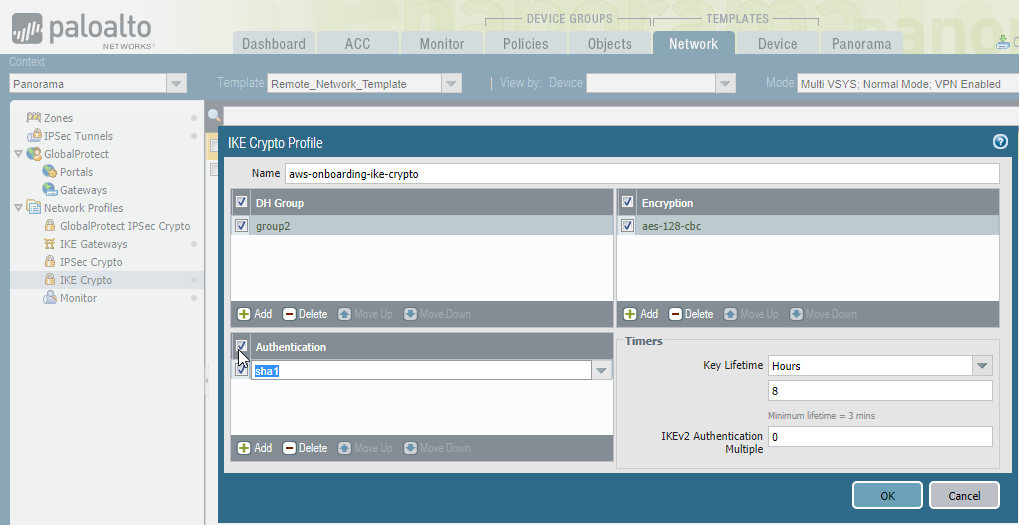Click the Gateways icon under GlobalProtect

(49, 190)
